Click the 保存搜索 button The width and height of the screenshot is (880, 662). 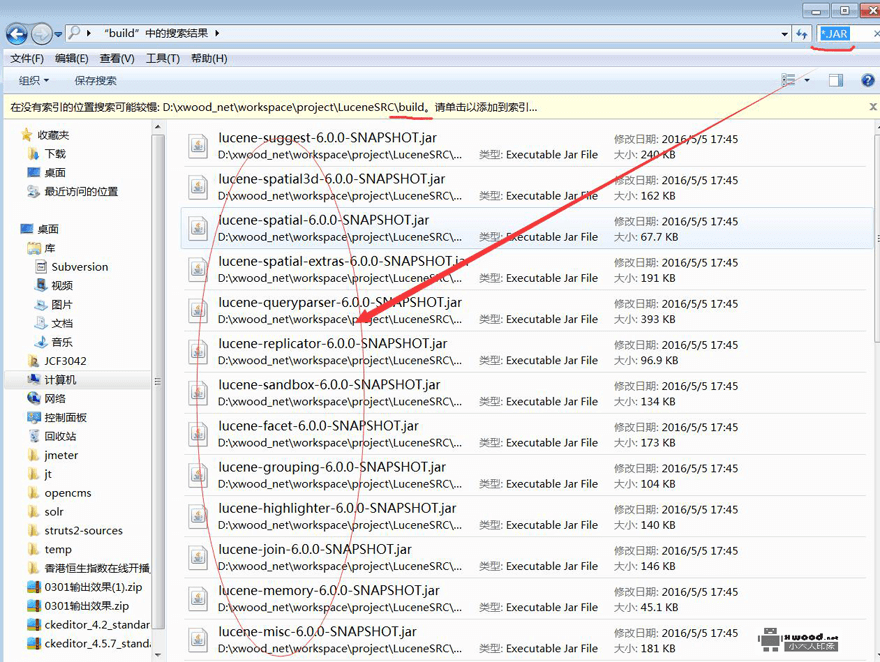(95, 81)
